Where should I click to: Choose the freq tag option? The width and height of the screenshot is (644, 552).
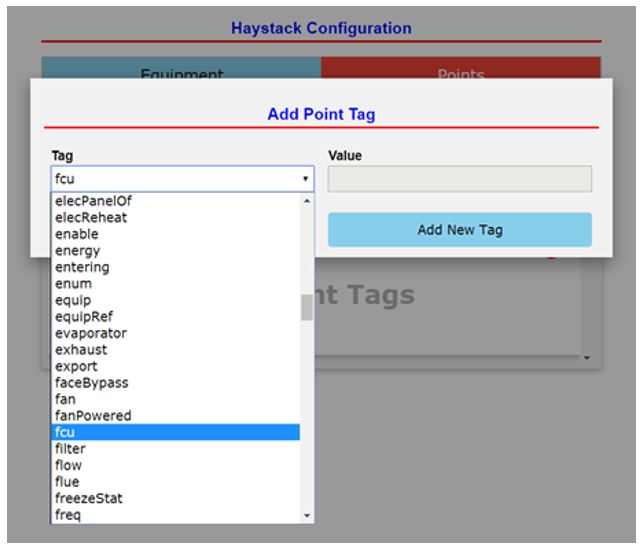176,515
